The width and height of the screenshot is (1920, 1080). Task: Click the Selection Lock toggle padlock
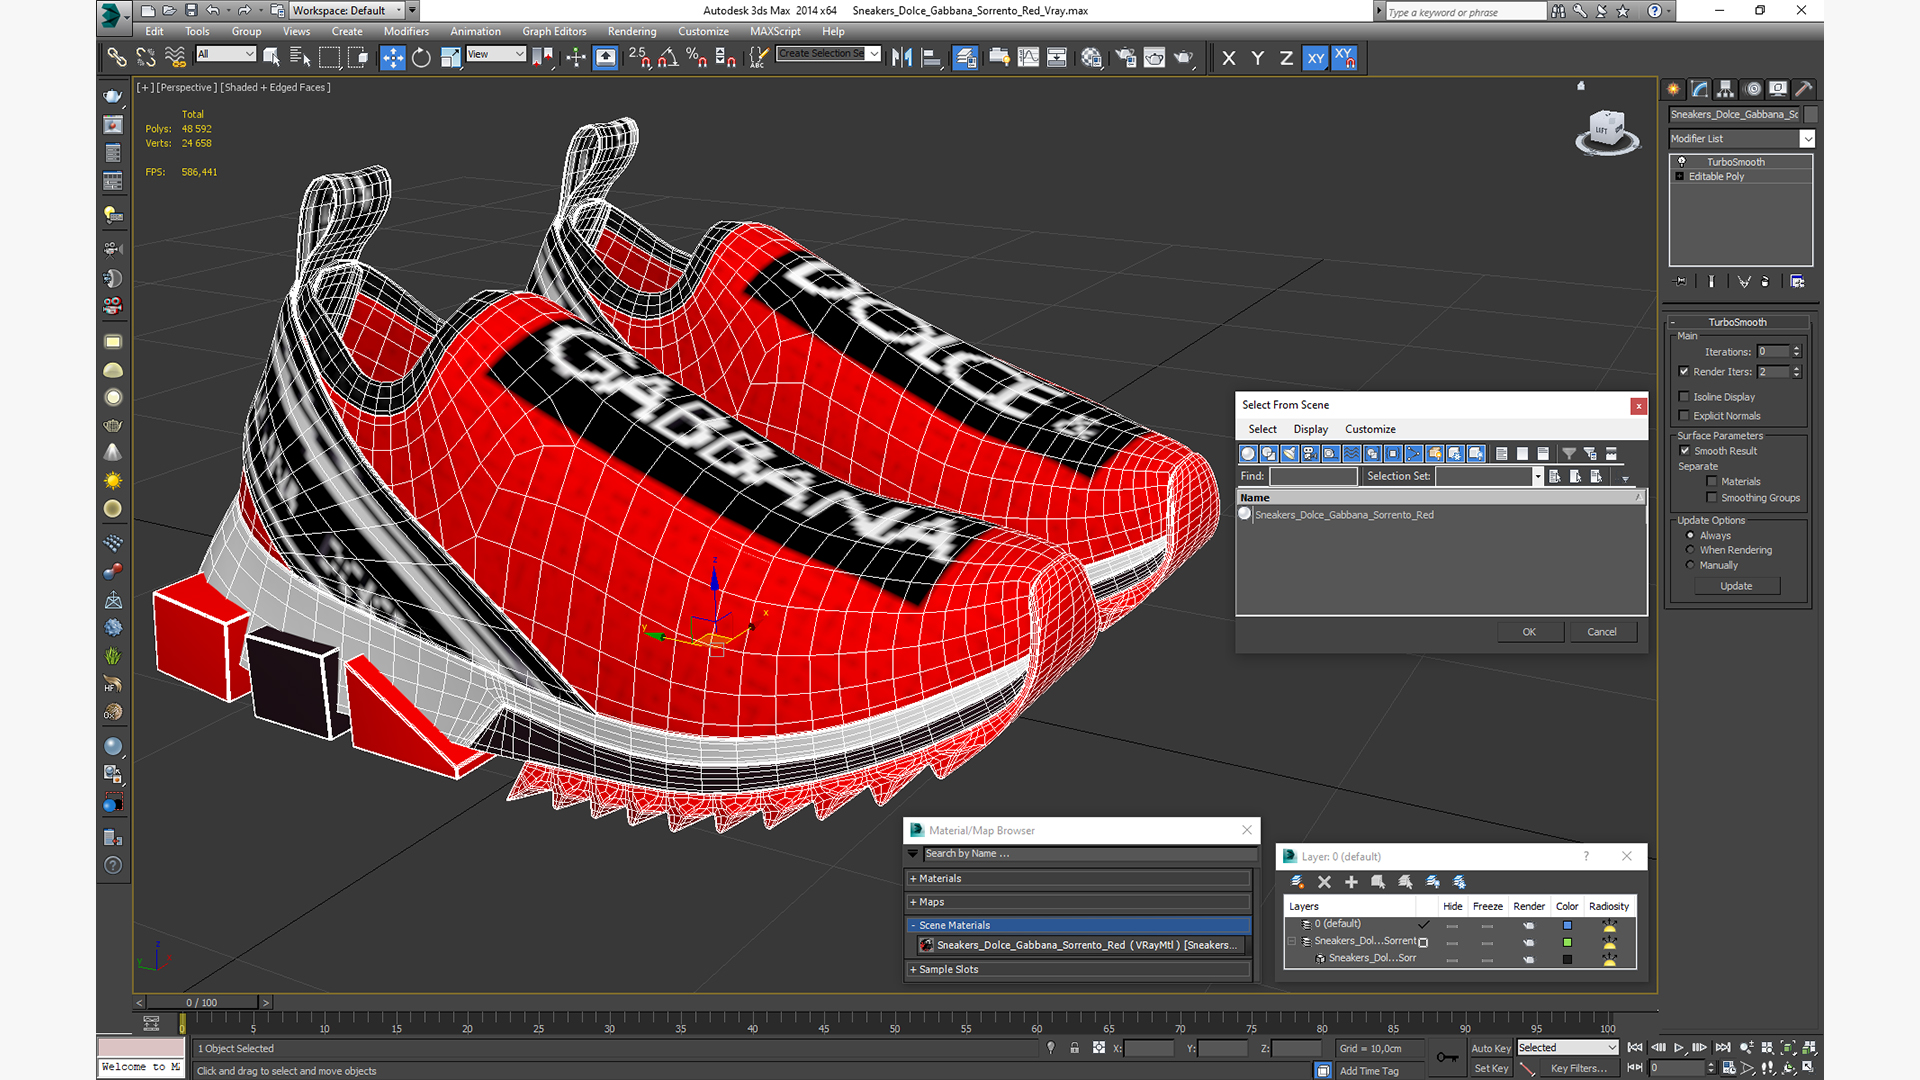[1074, 1048]
